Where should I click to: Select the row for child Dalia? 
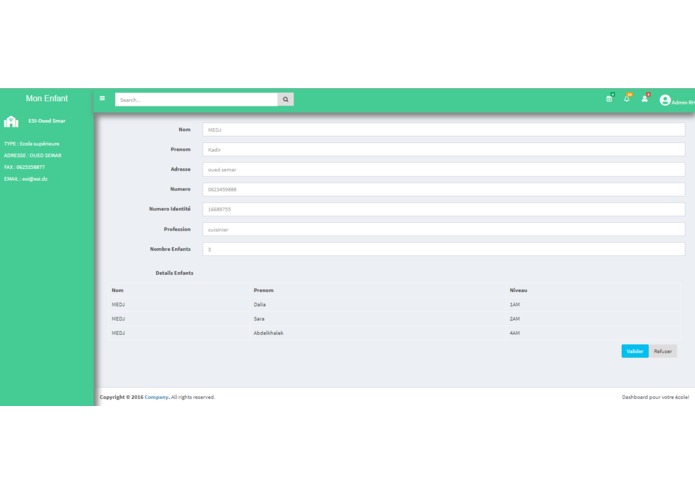[x=394, y=305]
